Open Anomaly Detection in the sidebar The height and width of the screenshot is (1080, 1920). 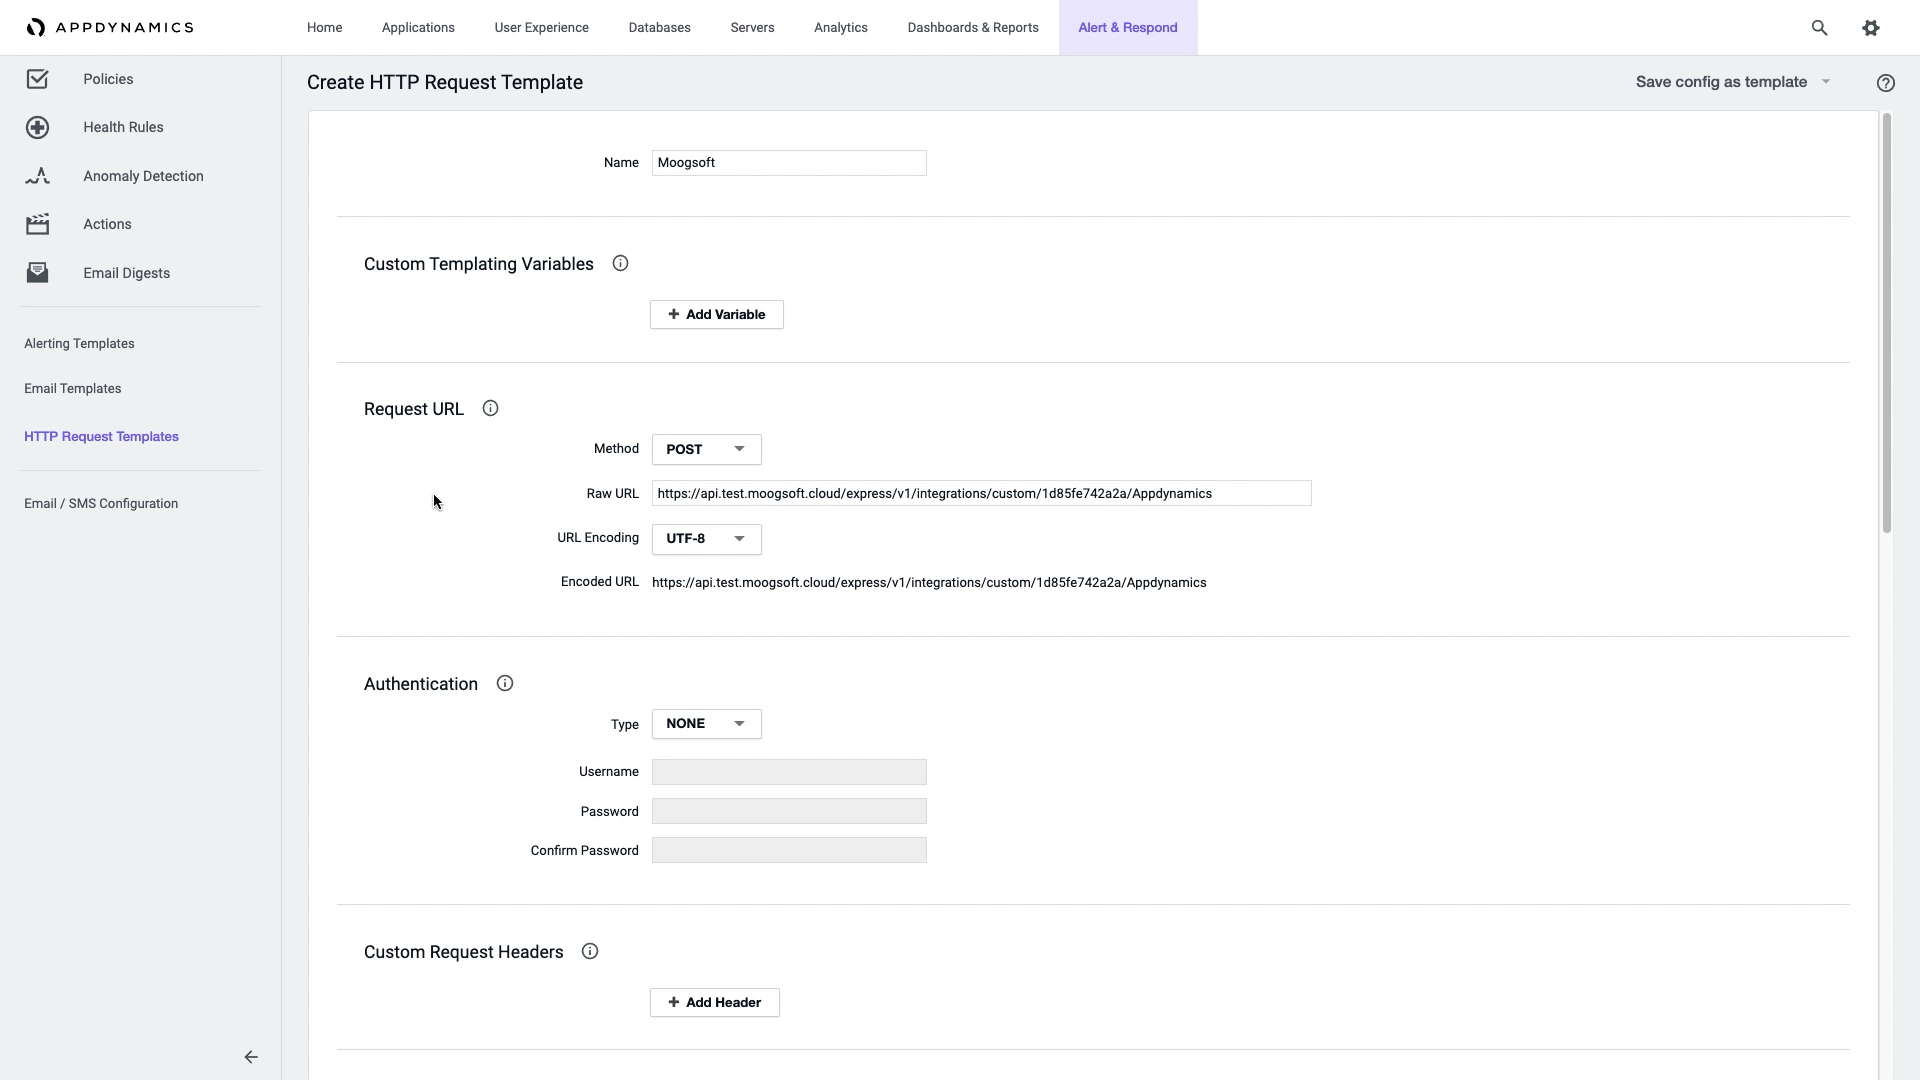tap(143, 176)
